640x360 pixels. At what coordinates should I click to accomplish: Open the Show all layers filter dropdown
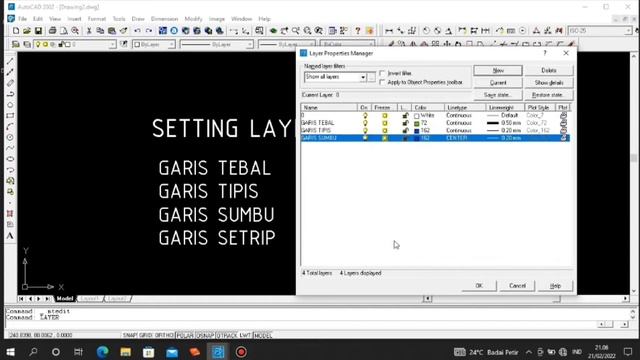(x=362, y=77)
